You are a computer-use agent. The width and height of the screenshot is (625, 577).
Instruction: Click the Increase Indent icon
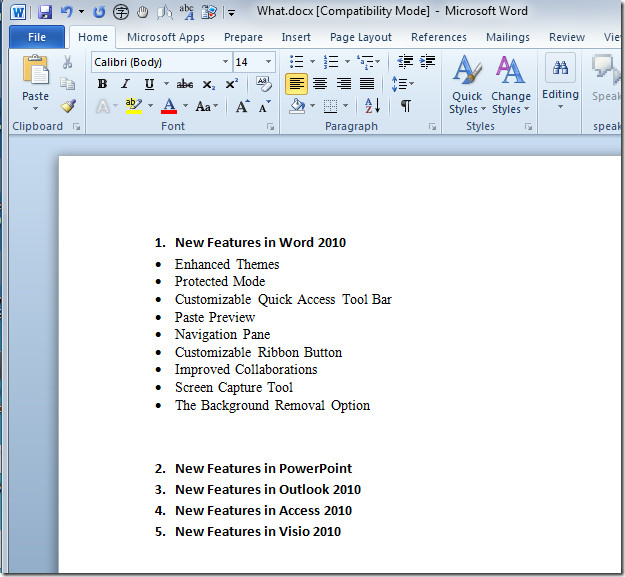pos(427,61)
